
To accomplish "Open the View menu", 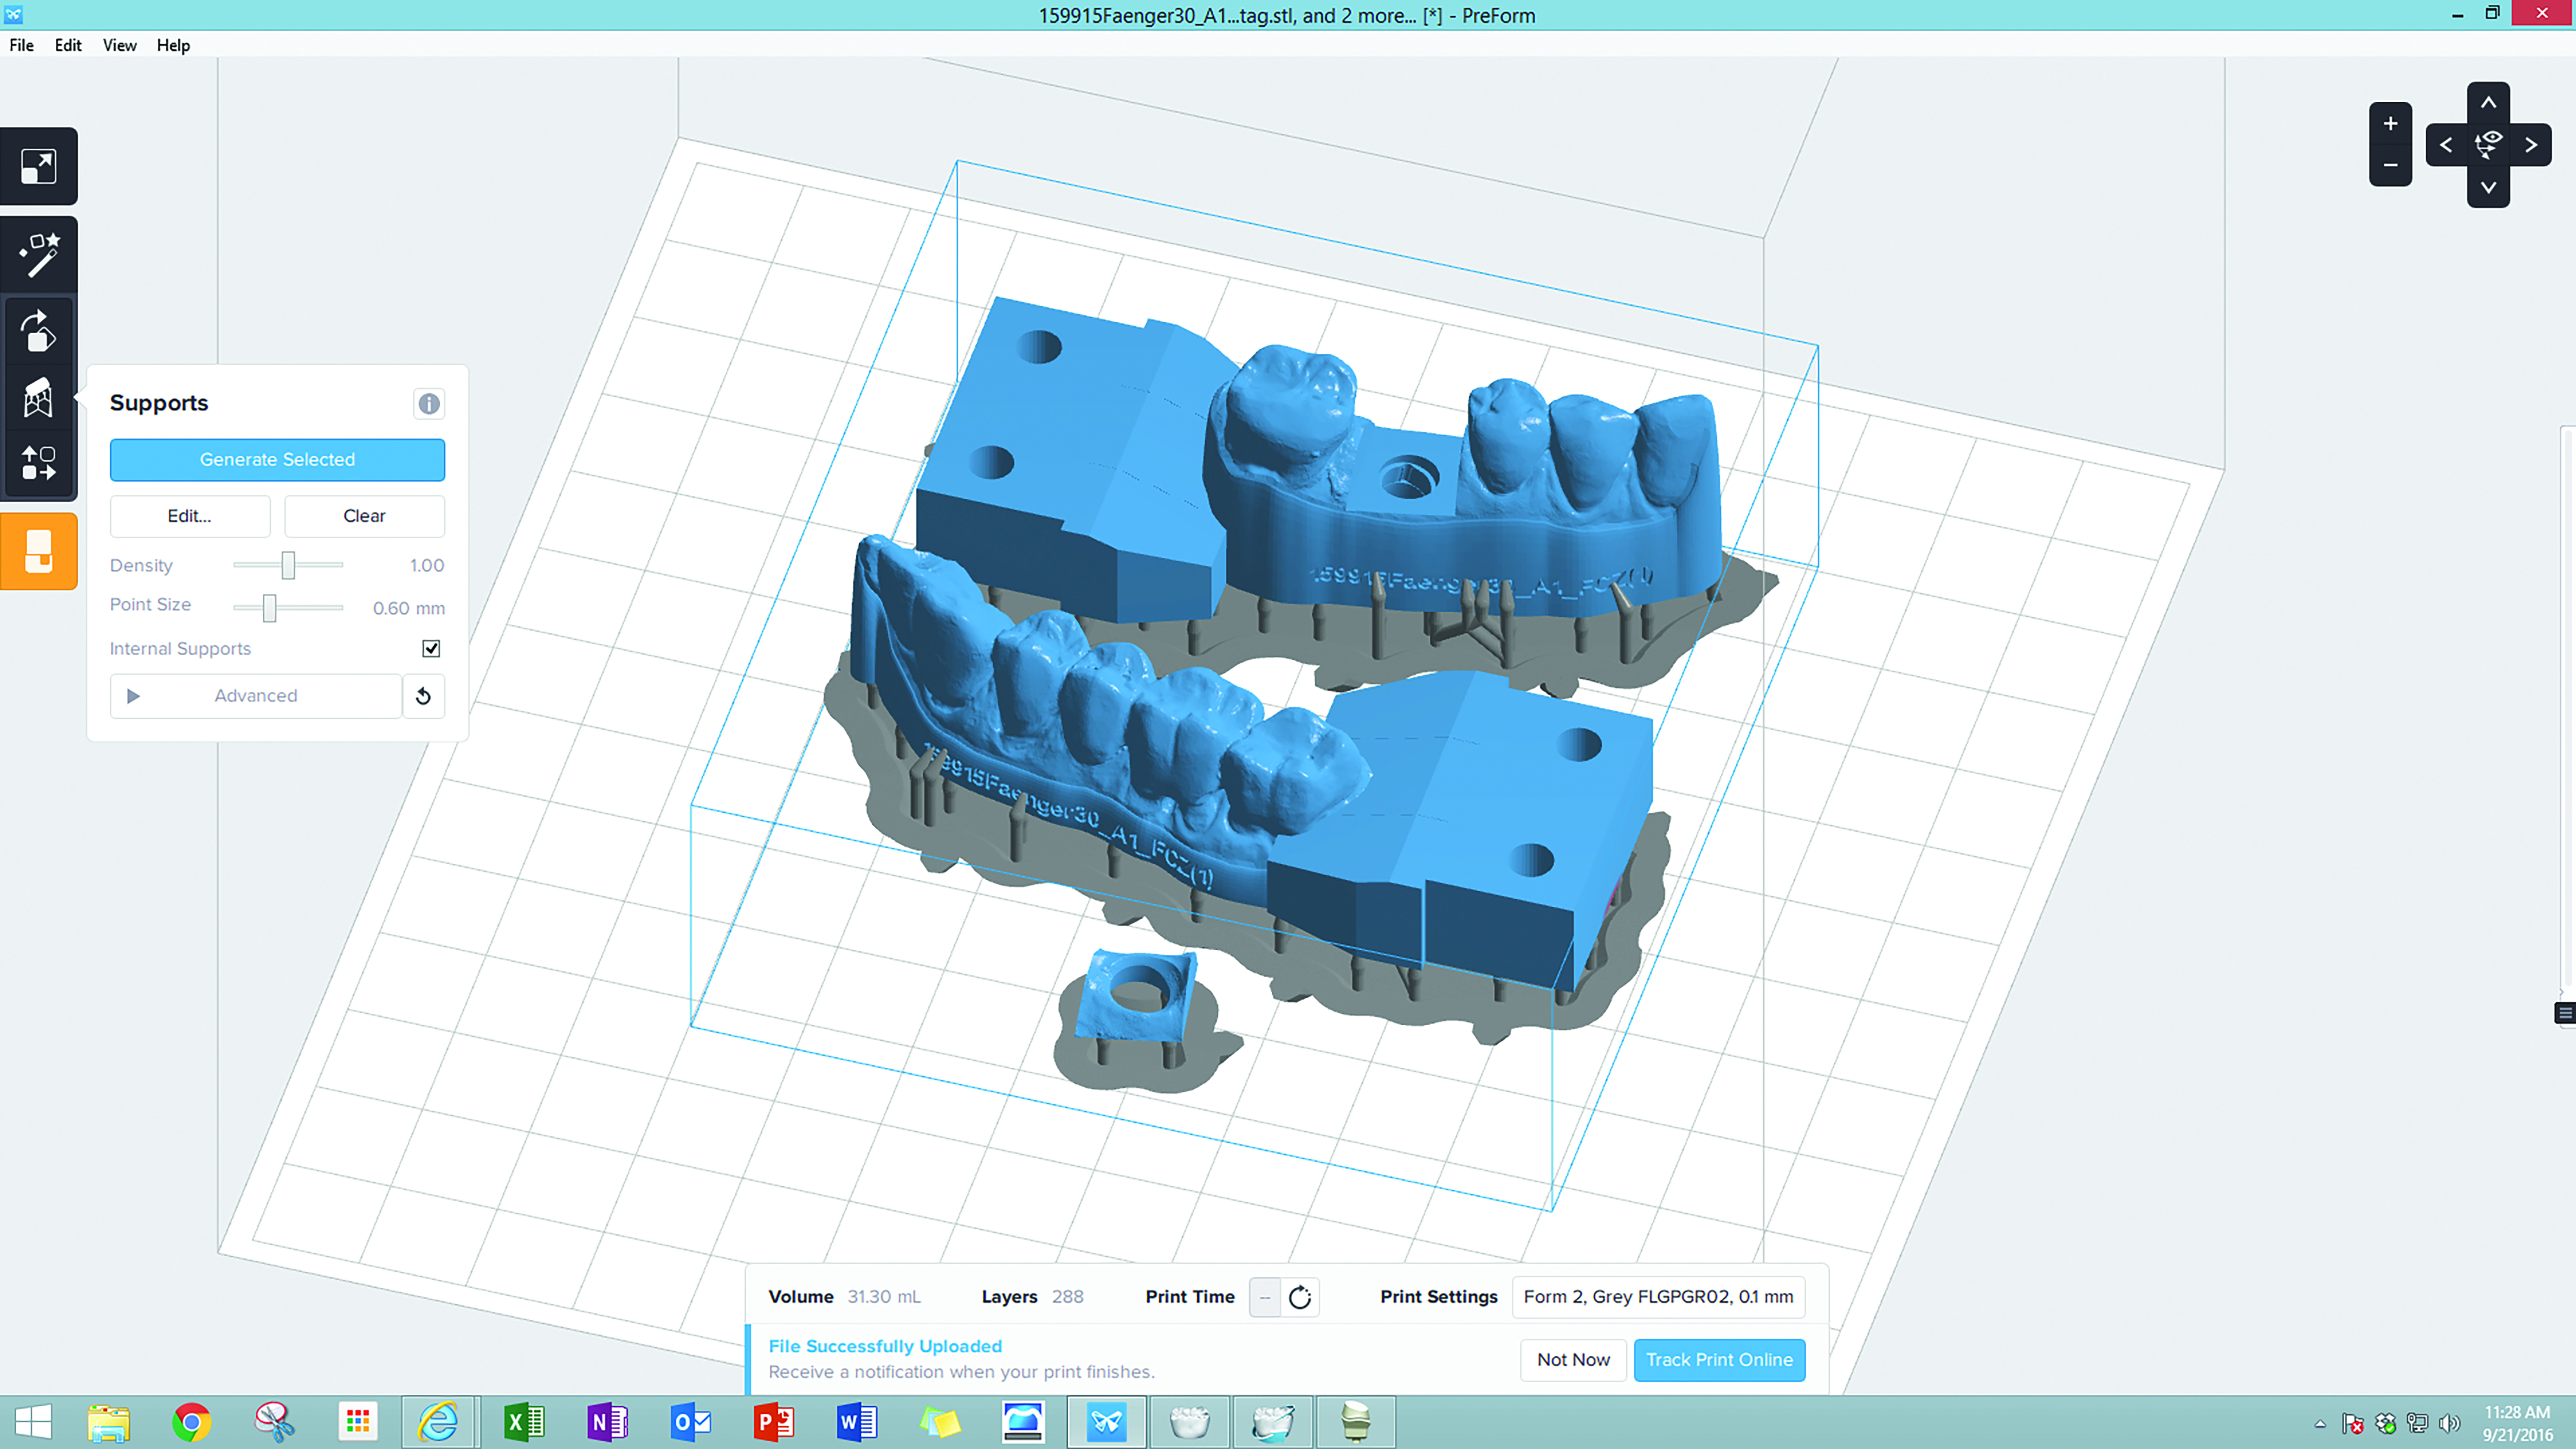I will pos(119,45).
